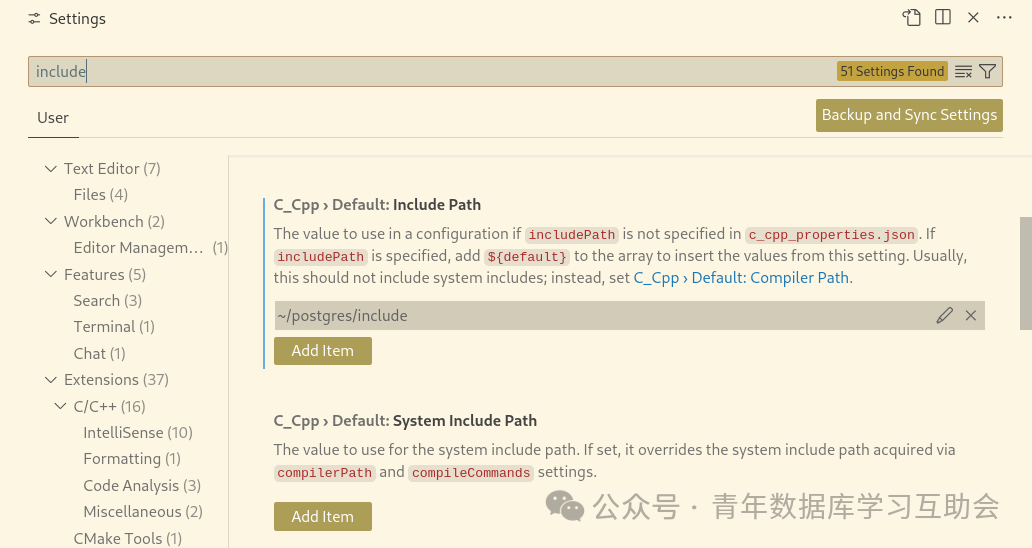Select the User settings tab
This screenshot has height=548, width=1032.
click(53, 118)
